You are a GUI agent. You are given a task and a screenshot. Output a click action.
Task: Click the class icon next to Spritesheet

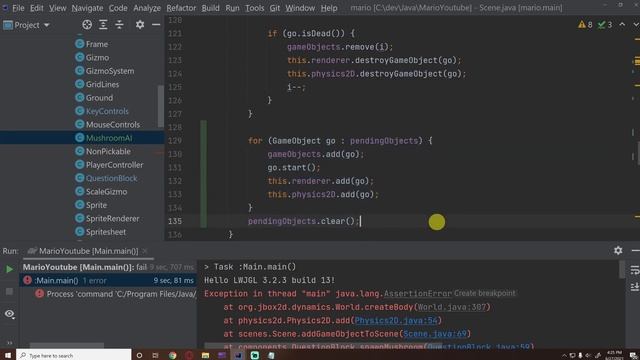(80, 231)
